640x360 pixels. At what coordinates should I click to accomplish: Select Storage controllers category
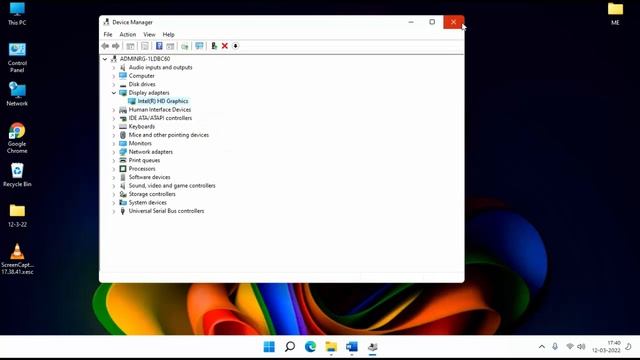pos(152,194)
